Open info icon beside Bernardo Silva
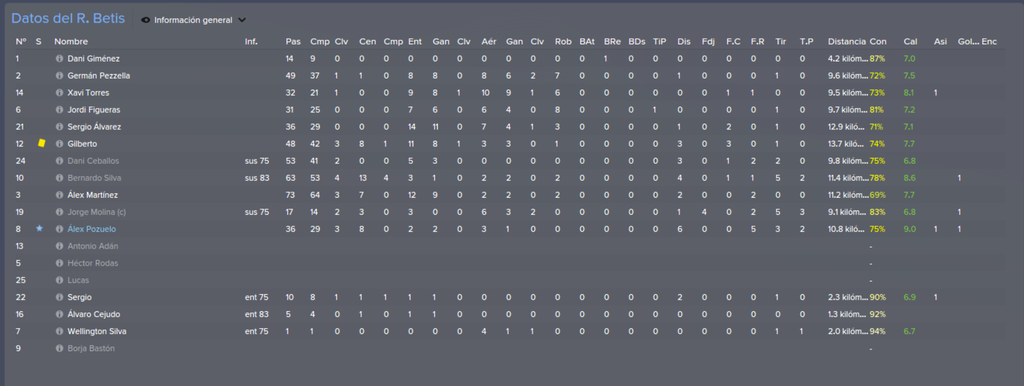 click(59, 178)
